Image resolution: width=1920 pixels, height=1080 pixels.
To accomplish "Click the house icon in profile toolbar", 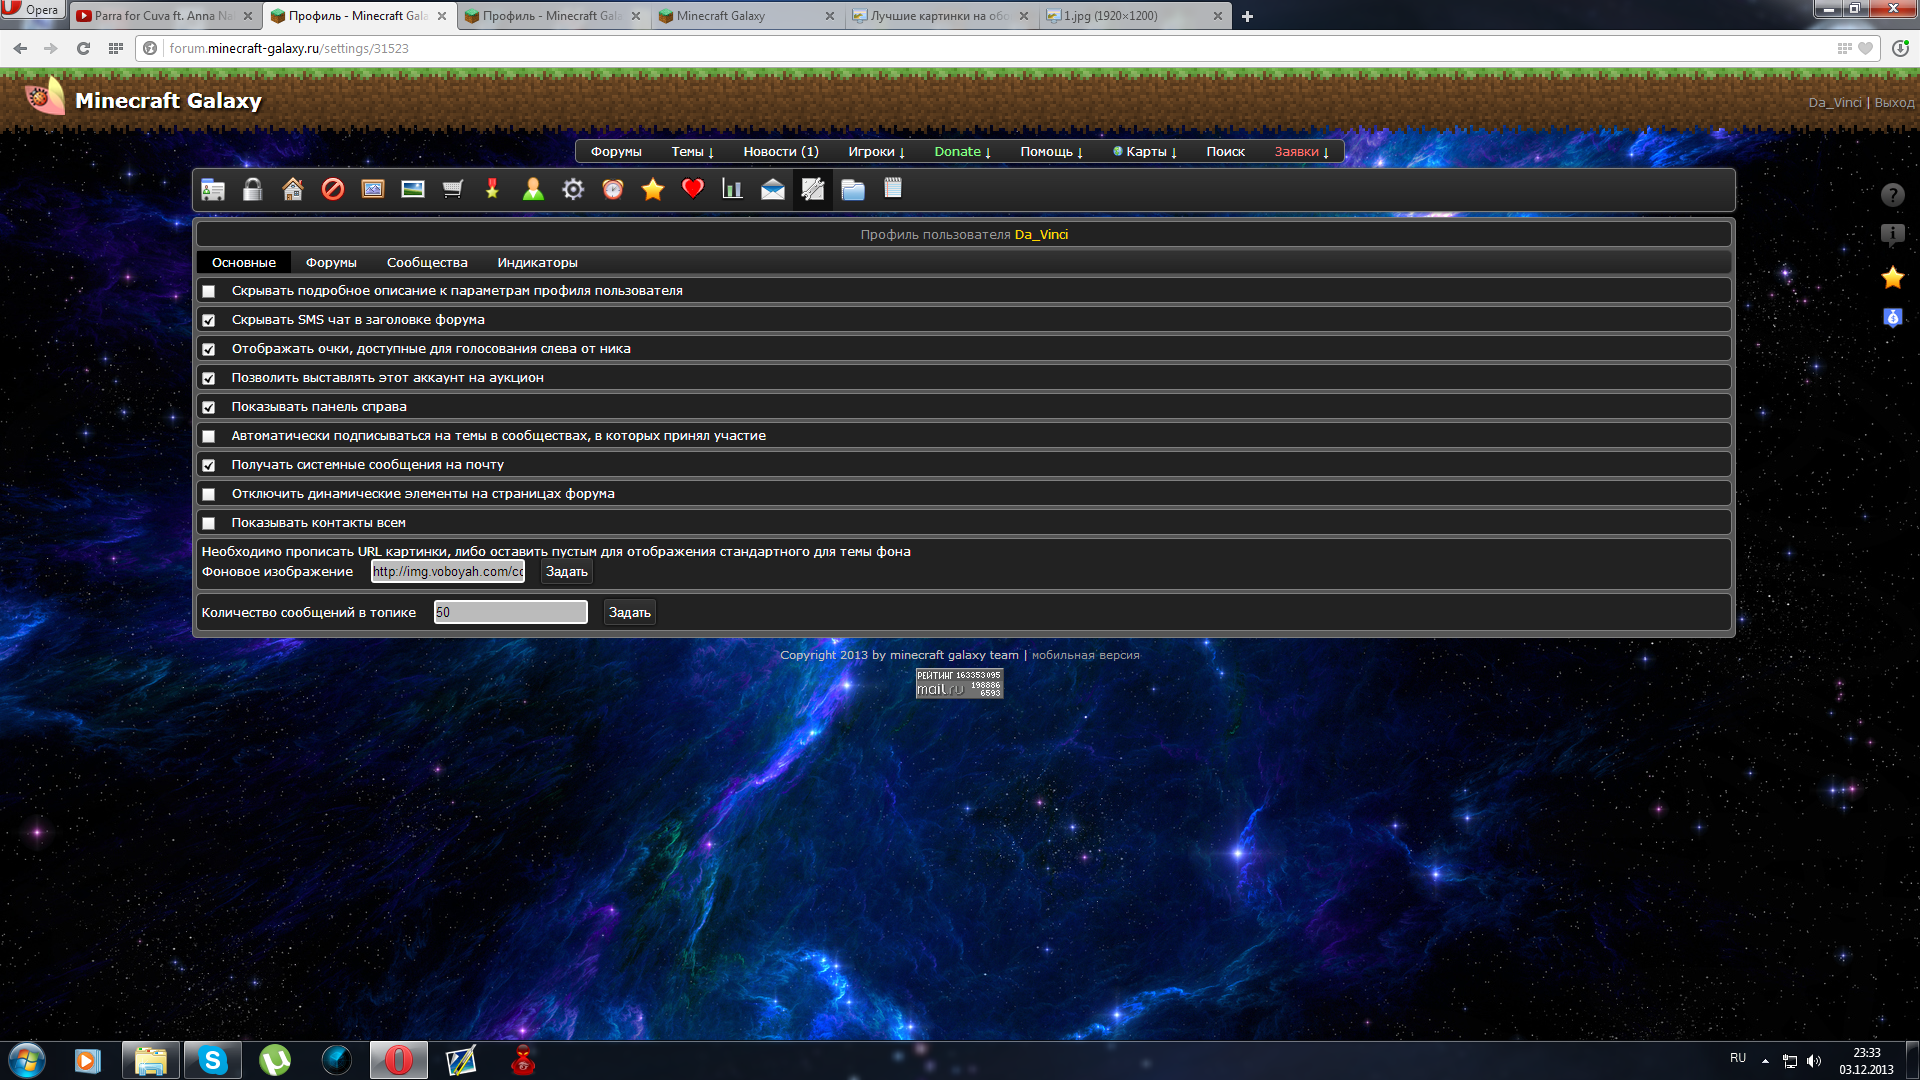I will tap(293, 189).
